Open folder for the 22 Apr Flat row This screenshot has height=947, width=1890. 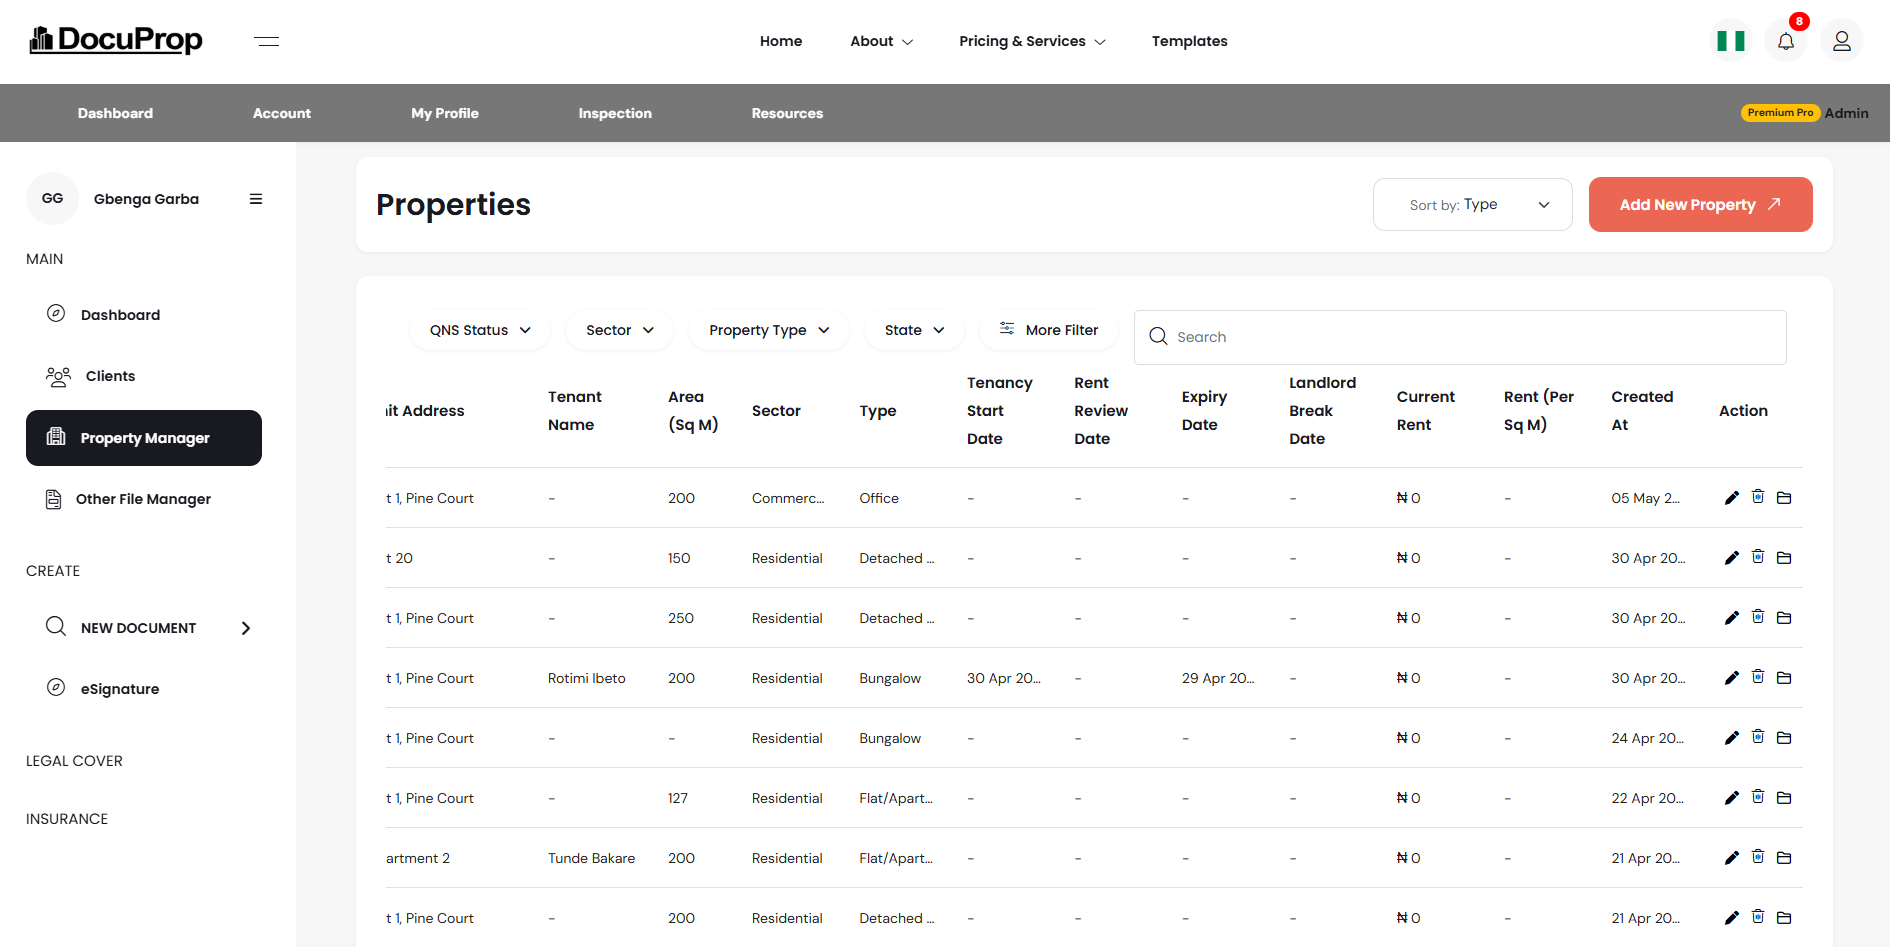coord(1784,798)
